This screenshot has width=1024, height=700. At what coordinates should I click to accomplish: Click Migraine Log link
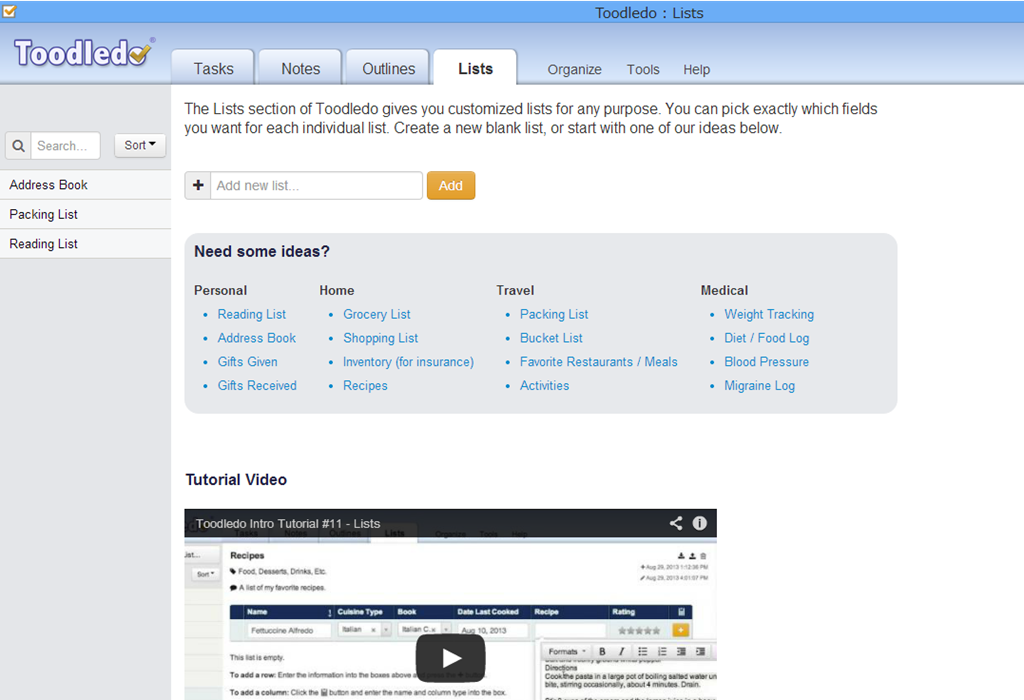pyautogui.click(x=760, y=386)
